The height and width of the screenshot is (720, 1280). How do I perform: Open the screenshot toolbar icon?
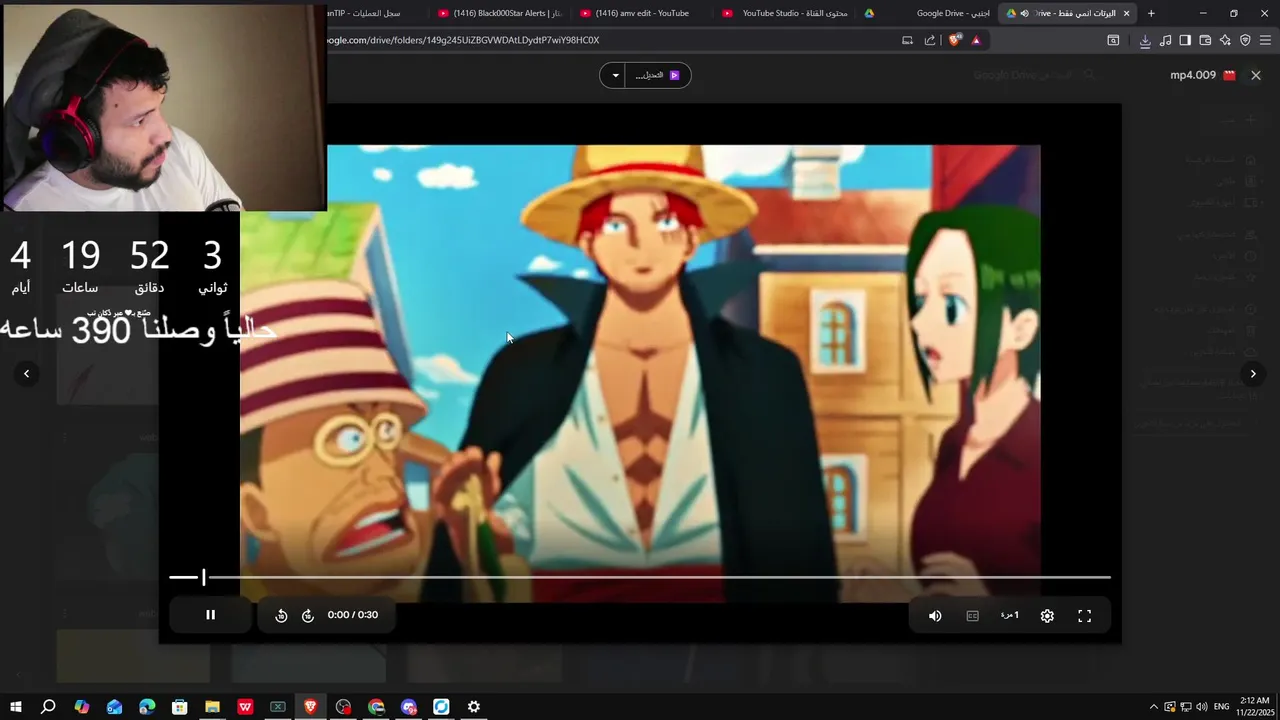tap(1113, 40)
